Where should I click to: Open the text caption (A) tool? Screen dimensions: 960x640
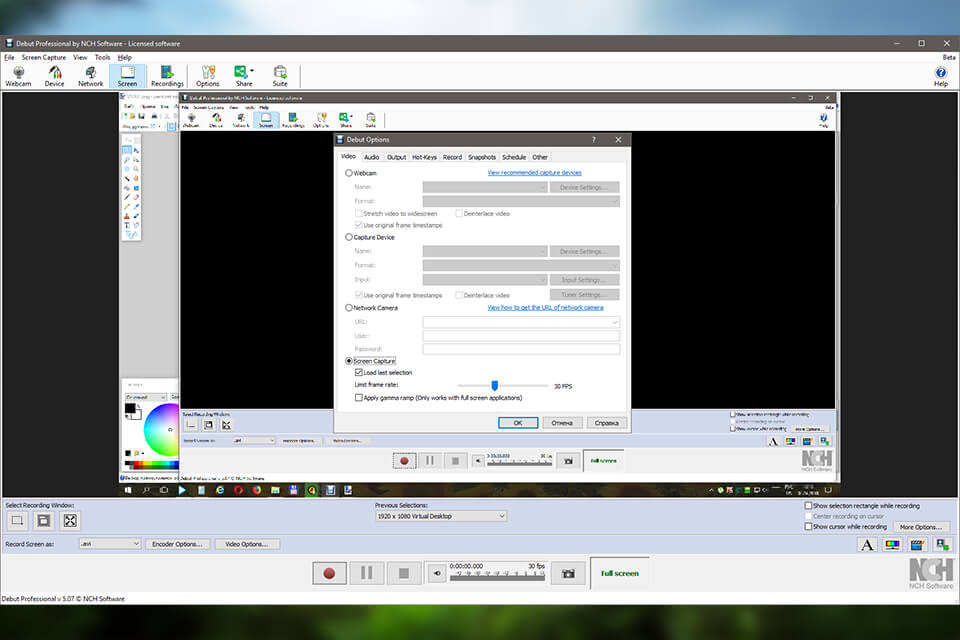(x=867, y=544)
